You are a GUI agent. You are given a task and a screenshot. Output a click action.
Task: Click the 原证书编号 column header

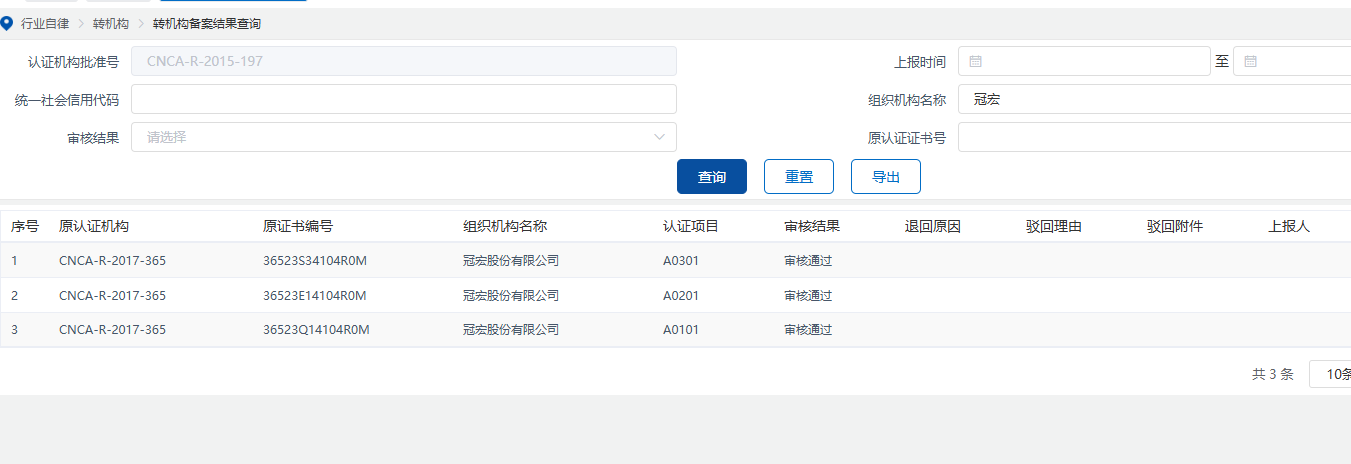tap(298, 226)
